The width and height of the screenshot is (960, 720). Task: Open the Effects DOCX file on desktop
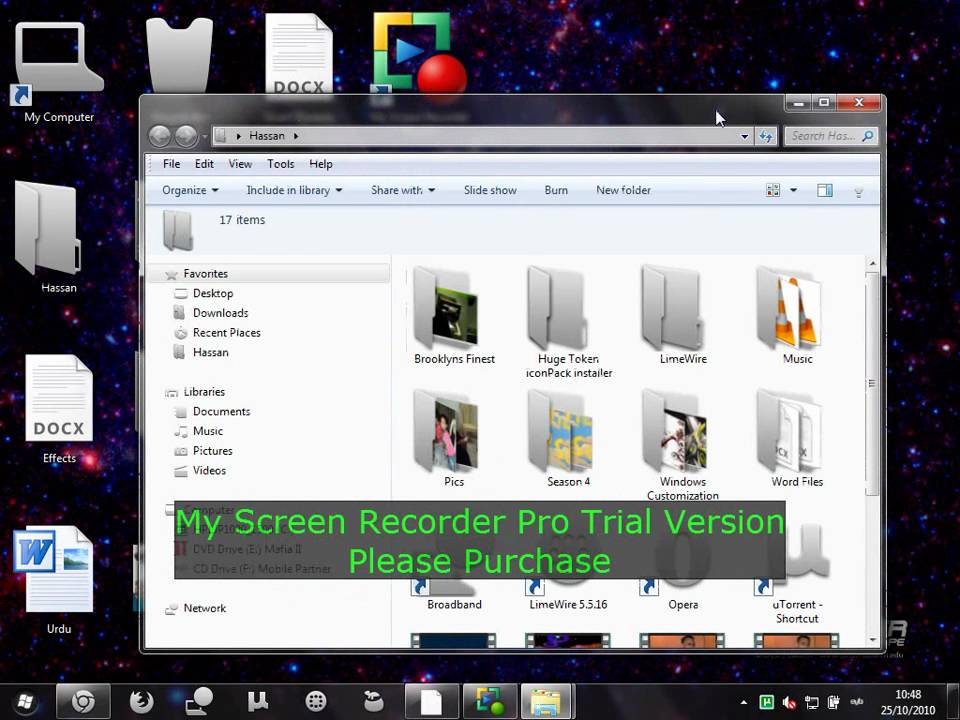click(x=59, y=409)
